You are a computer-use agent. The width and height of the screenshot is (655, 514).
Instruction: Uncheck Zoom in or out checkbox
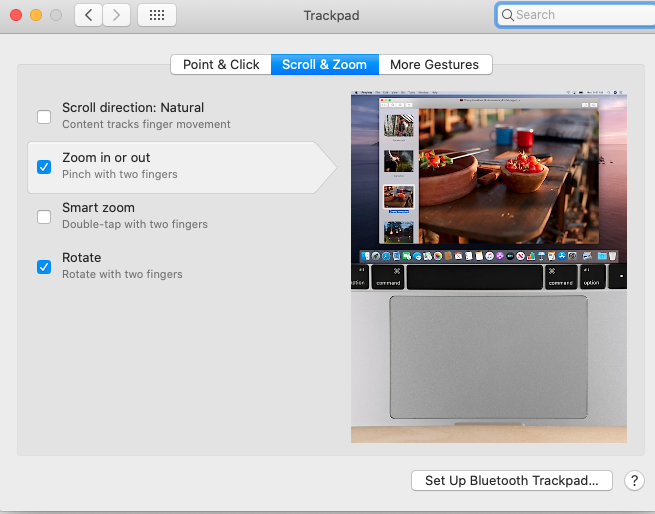click(44, 167)
